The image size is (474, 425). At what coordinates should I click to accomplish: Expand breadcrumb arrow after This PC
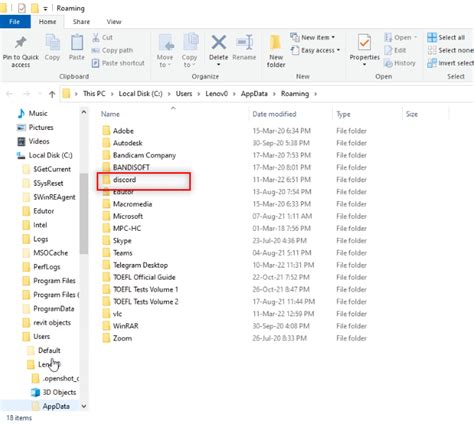coord(112,94)
